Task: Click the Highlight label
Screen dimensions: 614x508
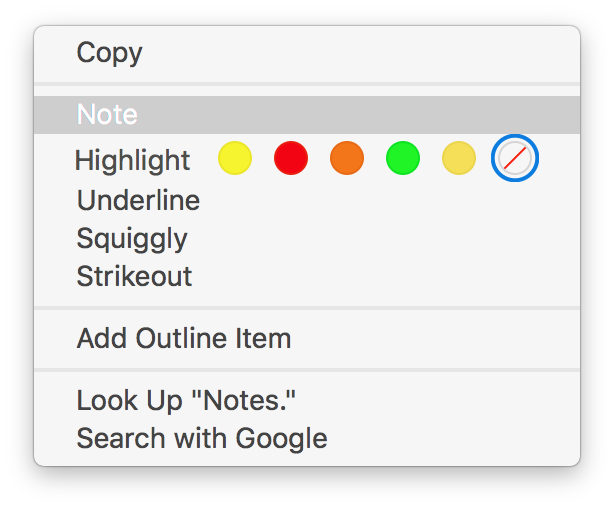Action: point(132,161)
